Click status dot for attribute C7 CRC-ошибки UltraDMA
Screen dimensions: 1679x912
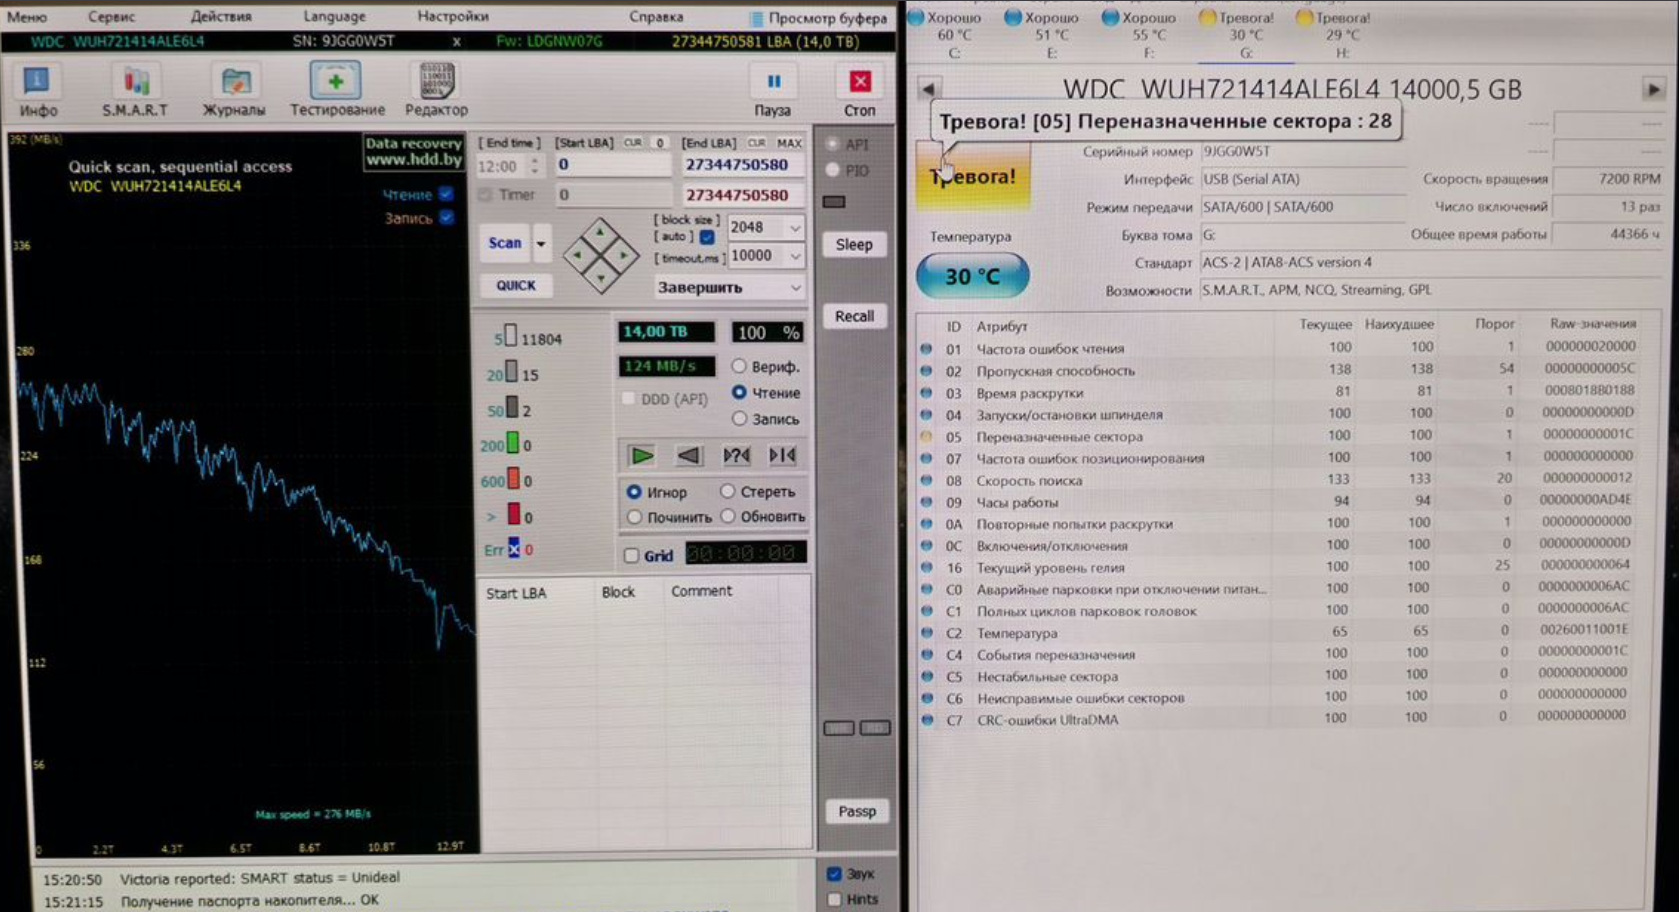[926, 720]
